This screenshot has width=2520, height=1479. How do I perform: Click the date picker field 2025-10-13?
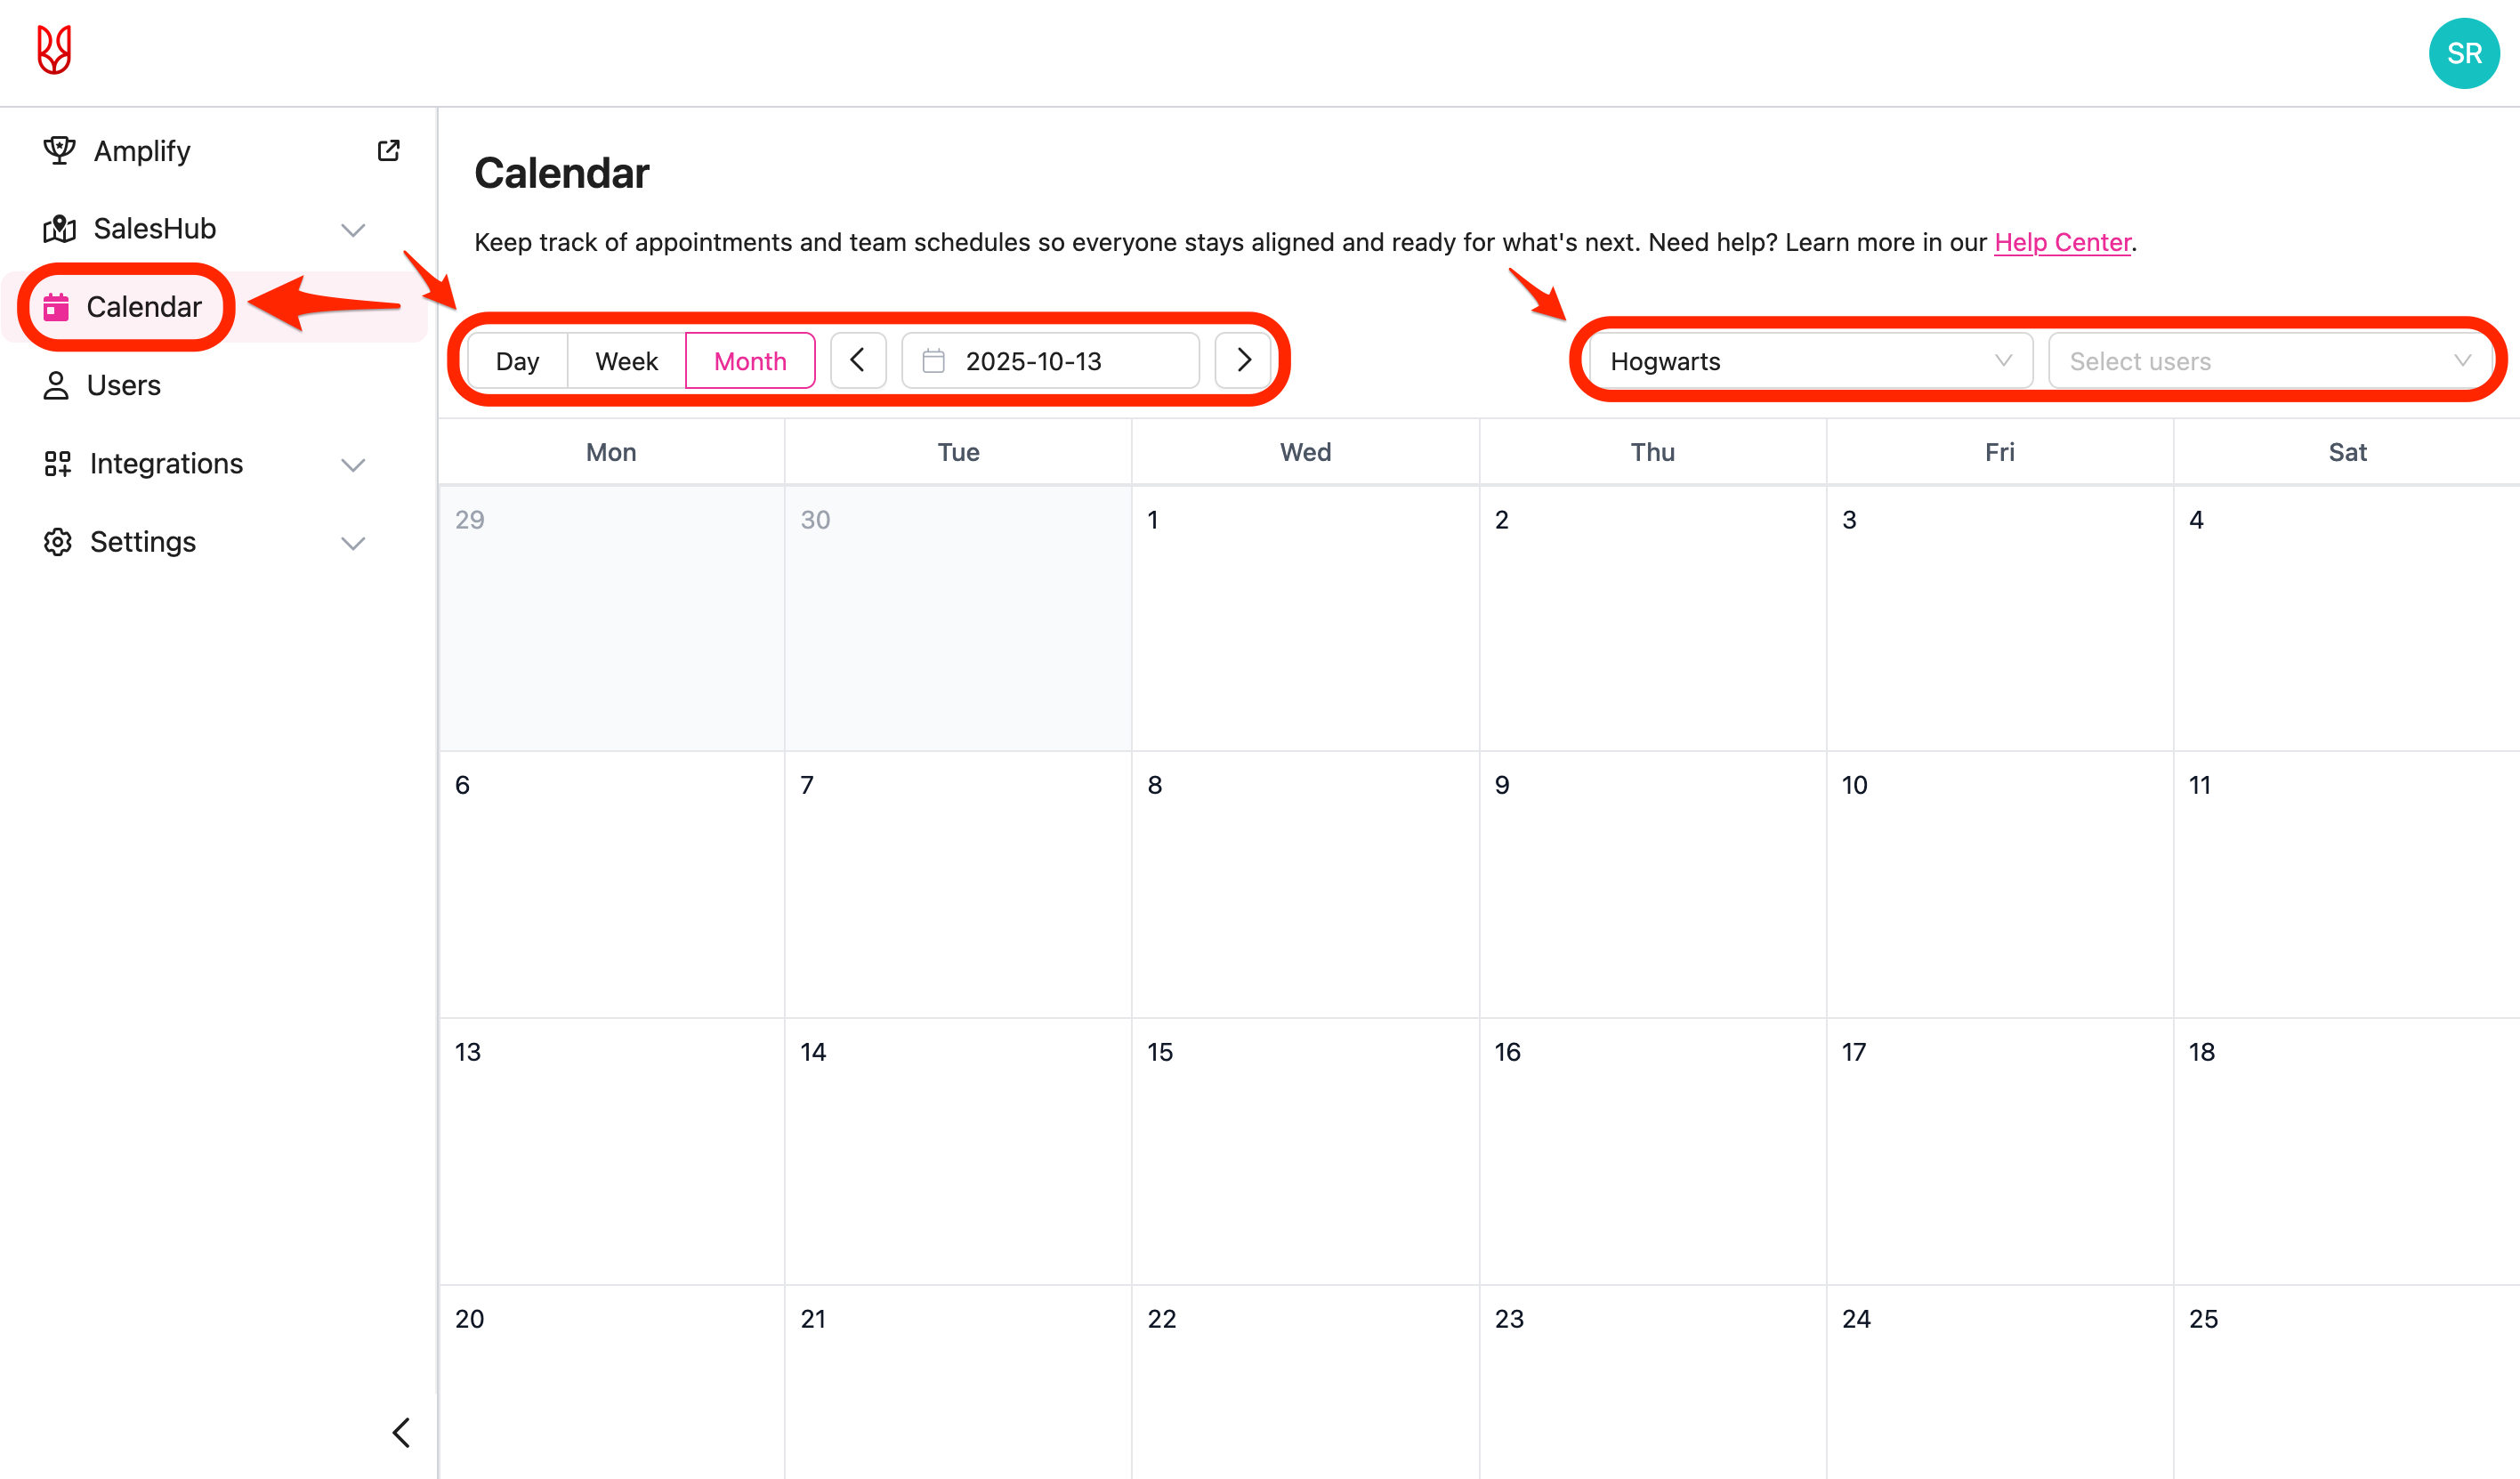click(1050, 361)
